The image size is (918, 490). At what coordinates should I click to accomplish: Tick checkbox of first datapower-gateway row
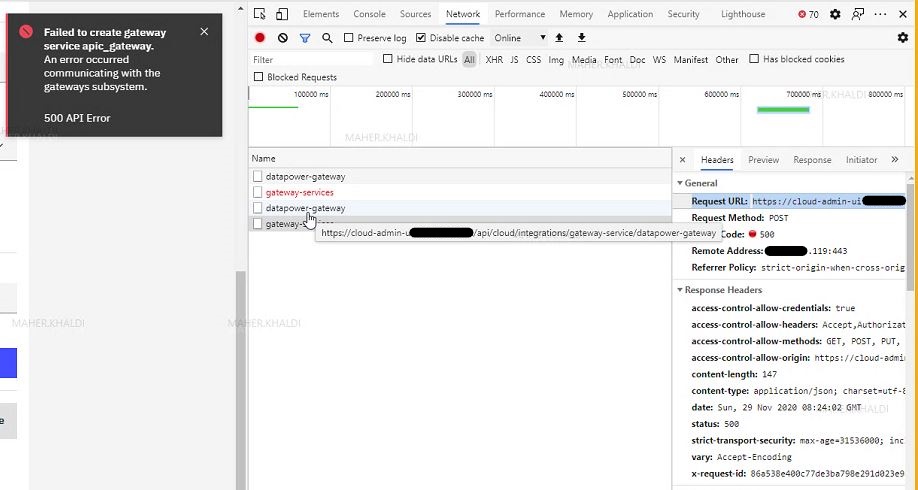pyautogui.click(x=258, y=176)
